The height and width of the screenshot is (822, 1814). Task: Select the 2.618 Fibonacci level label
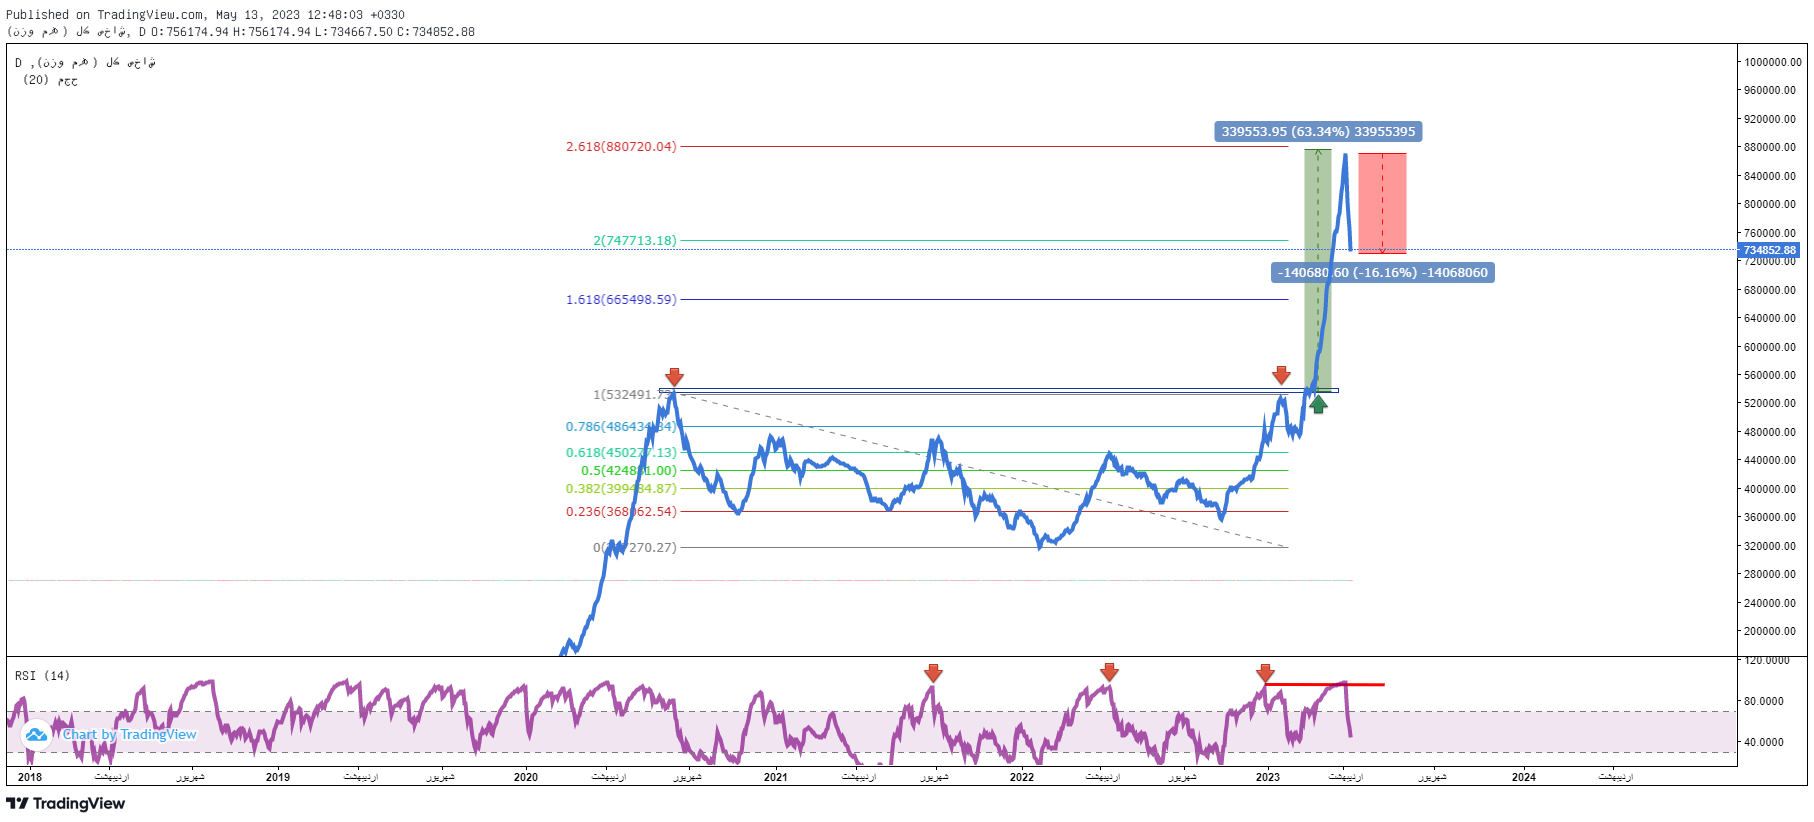621,147
